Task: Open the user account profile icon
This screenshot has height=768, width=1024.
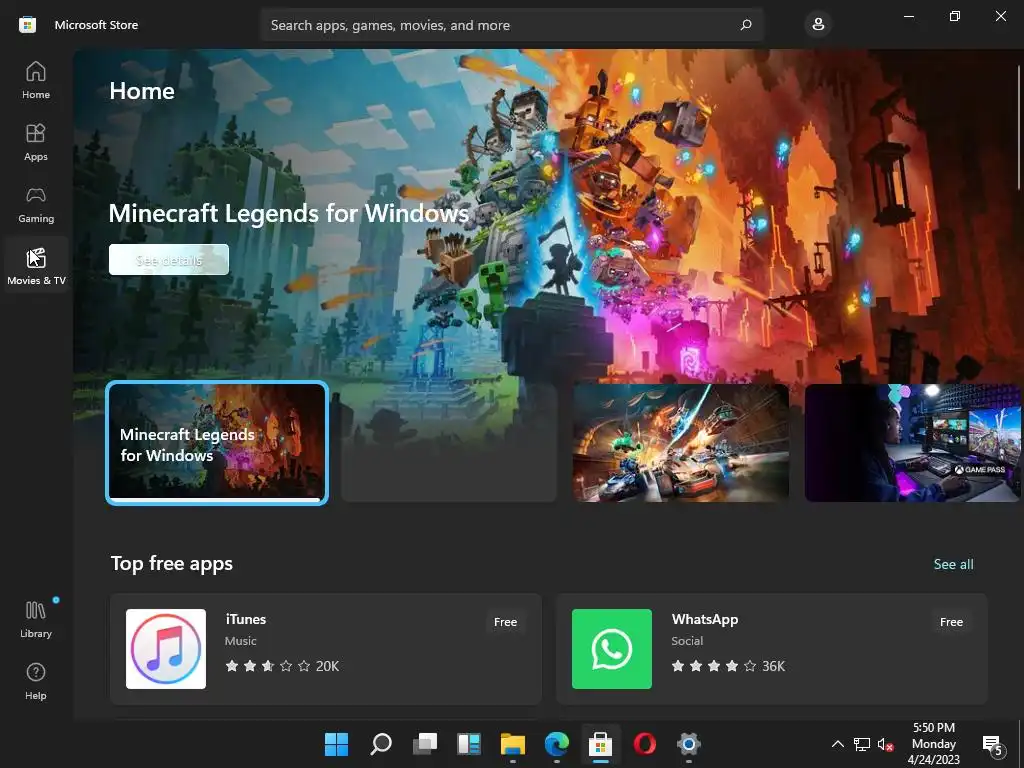Action: (x=818, y=25)
